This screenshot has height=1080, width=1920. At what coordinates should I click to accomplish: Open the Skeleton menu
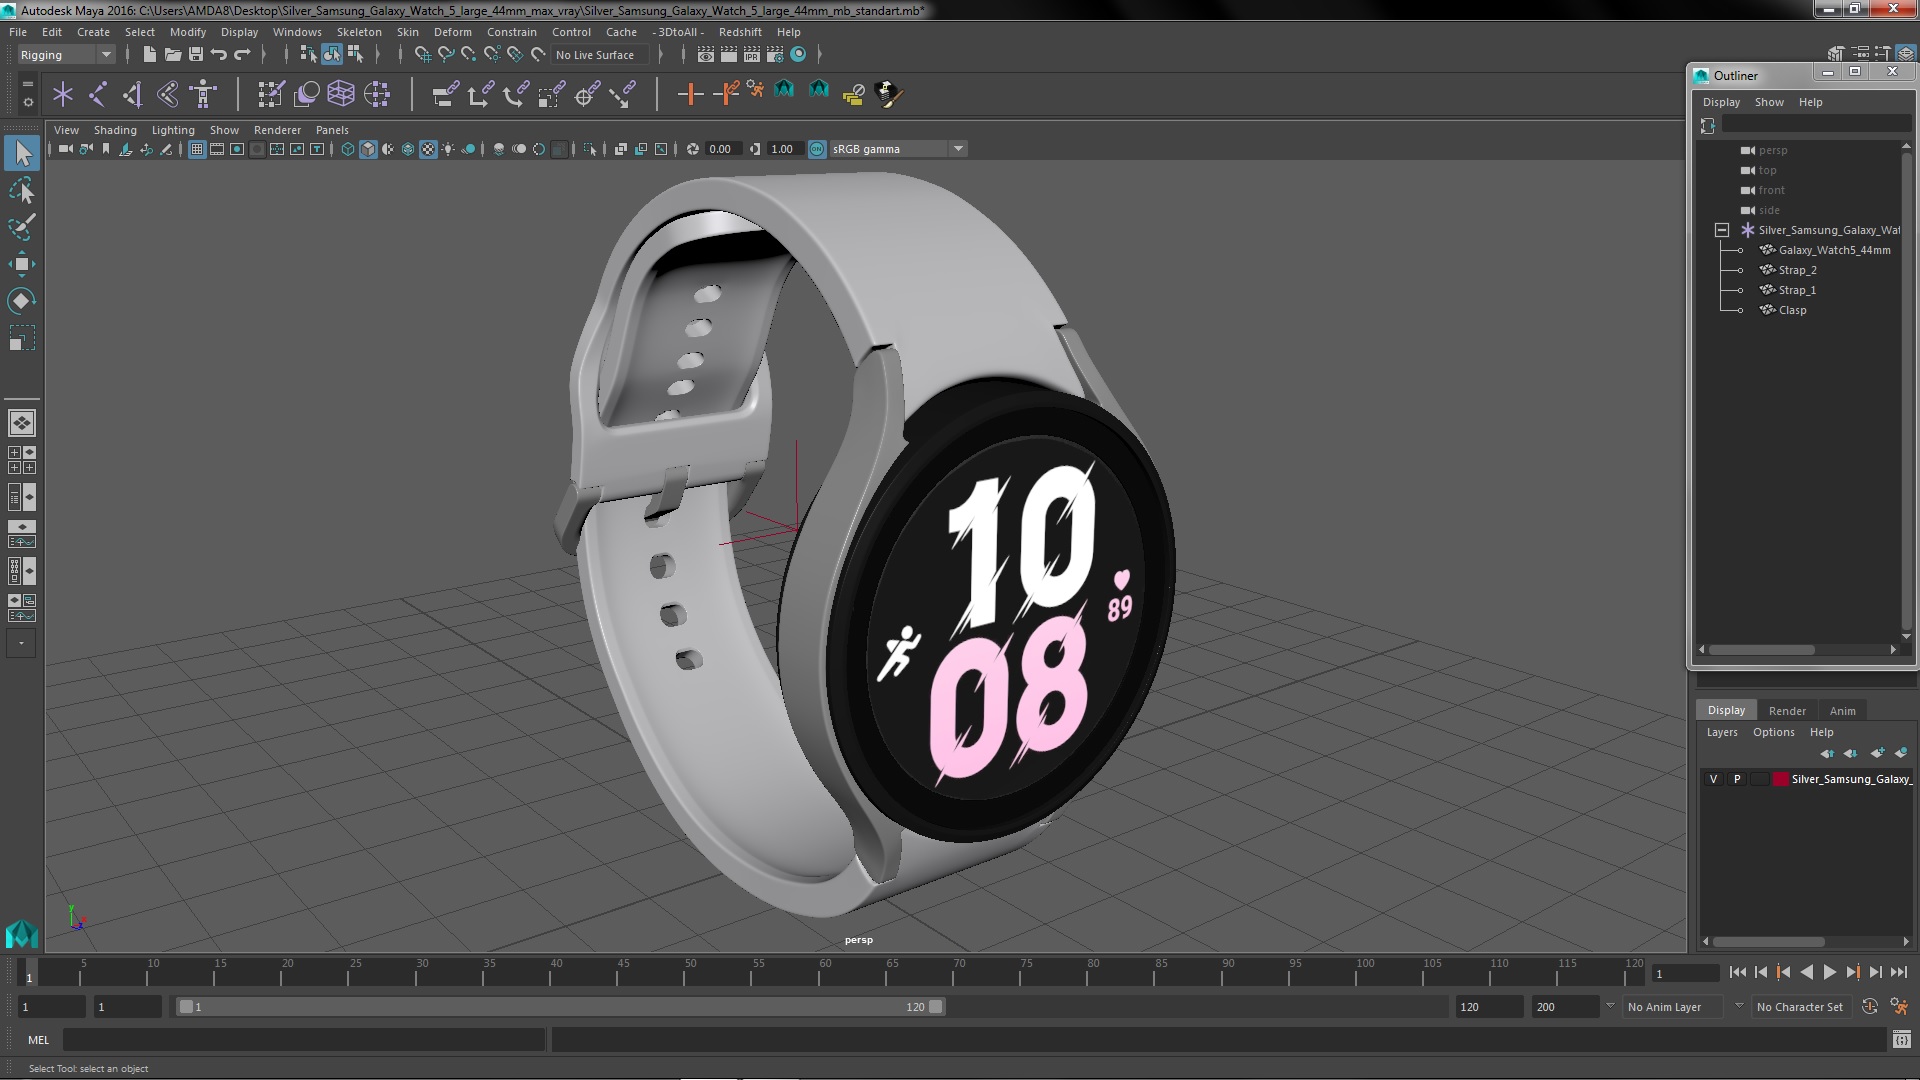click(358, 32)
